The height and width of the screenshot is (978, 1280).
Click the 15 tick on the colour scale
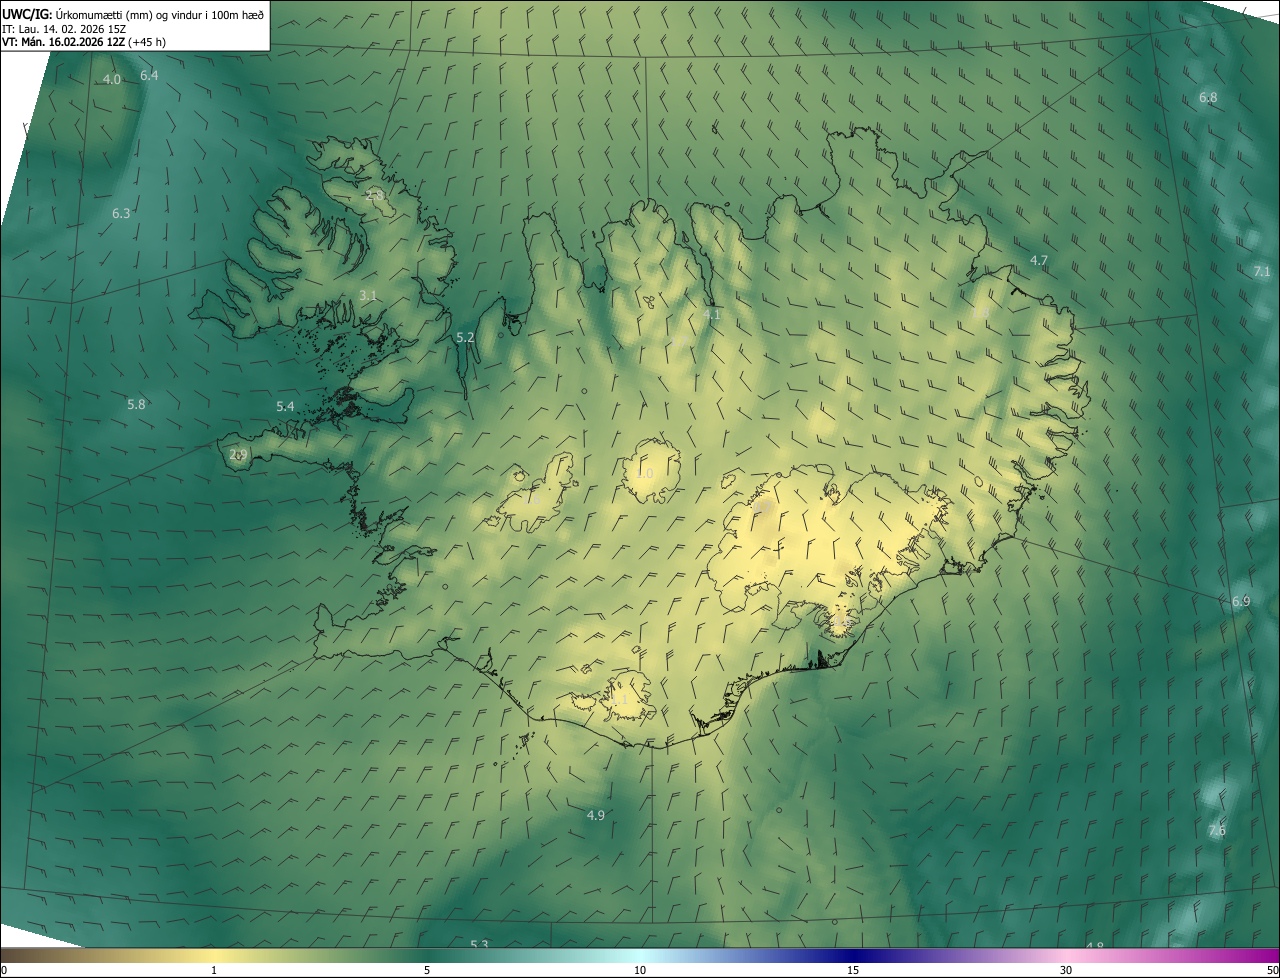tap(853, 970)
